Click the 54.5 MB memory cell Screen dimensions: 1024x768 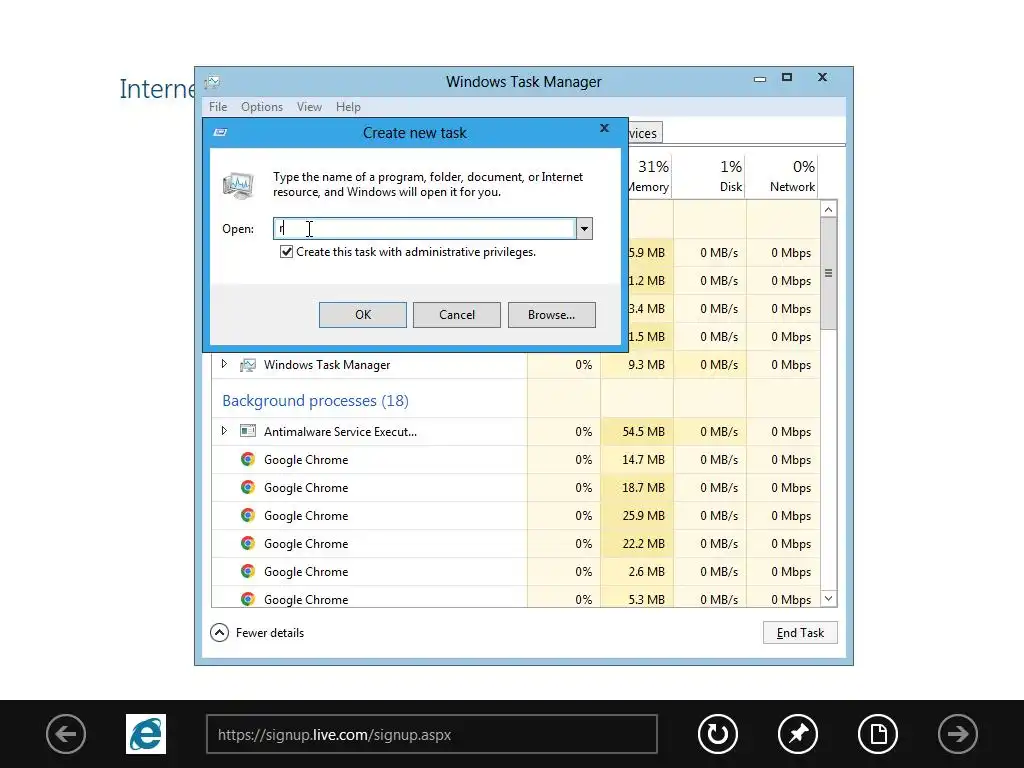[637, 432]
